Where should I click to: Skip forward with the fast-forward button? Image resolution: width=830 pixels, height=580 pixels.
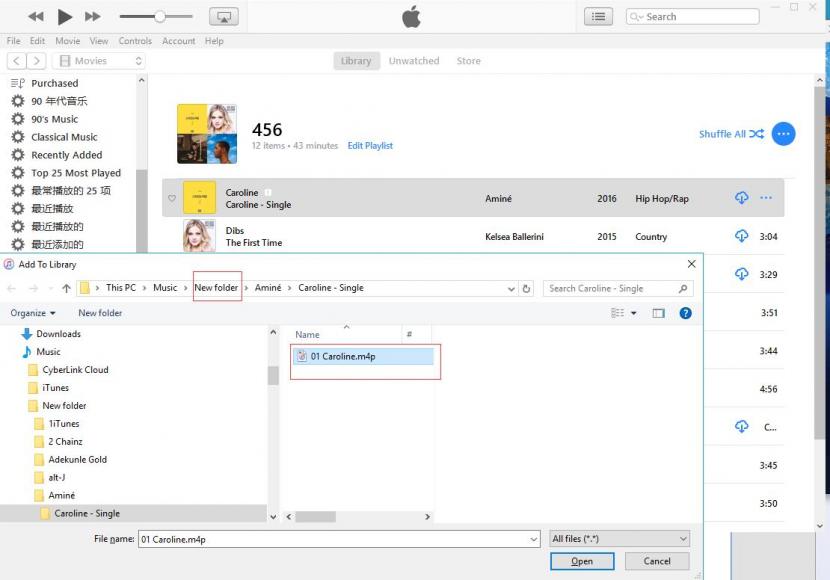(93, 16)
